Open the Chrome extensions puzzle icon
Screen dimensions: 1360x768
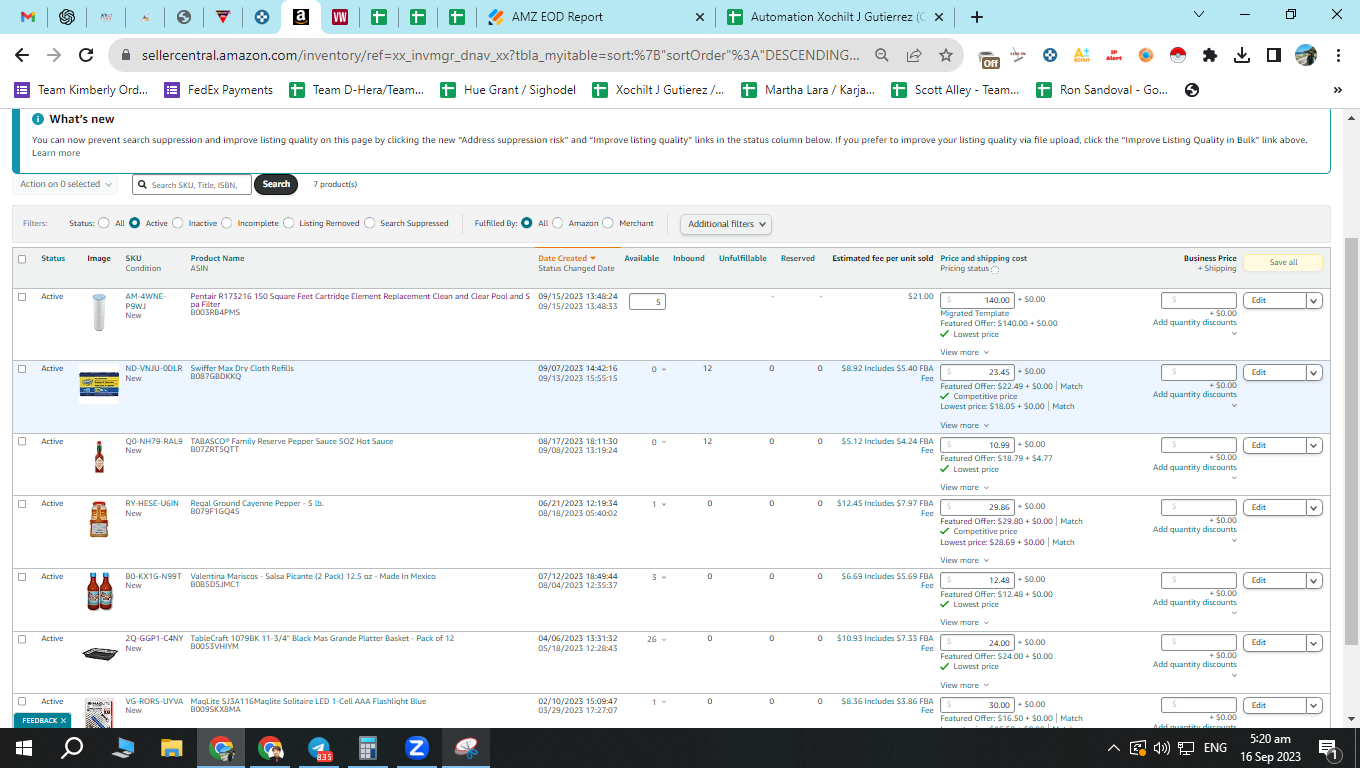(x=1210, y=55)
